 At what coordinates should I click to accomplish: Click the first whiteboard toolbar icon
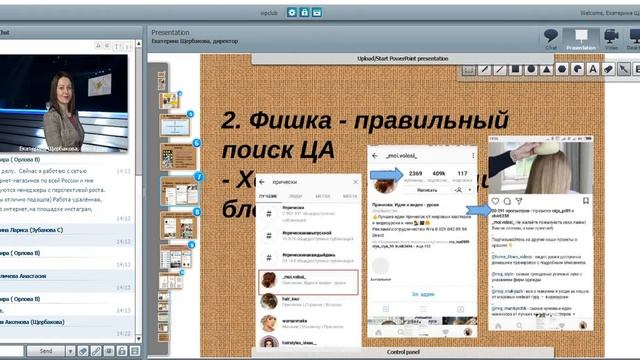pyautogui.click(x=469, y=70)
